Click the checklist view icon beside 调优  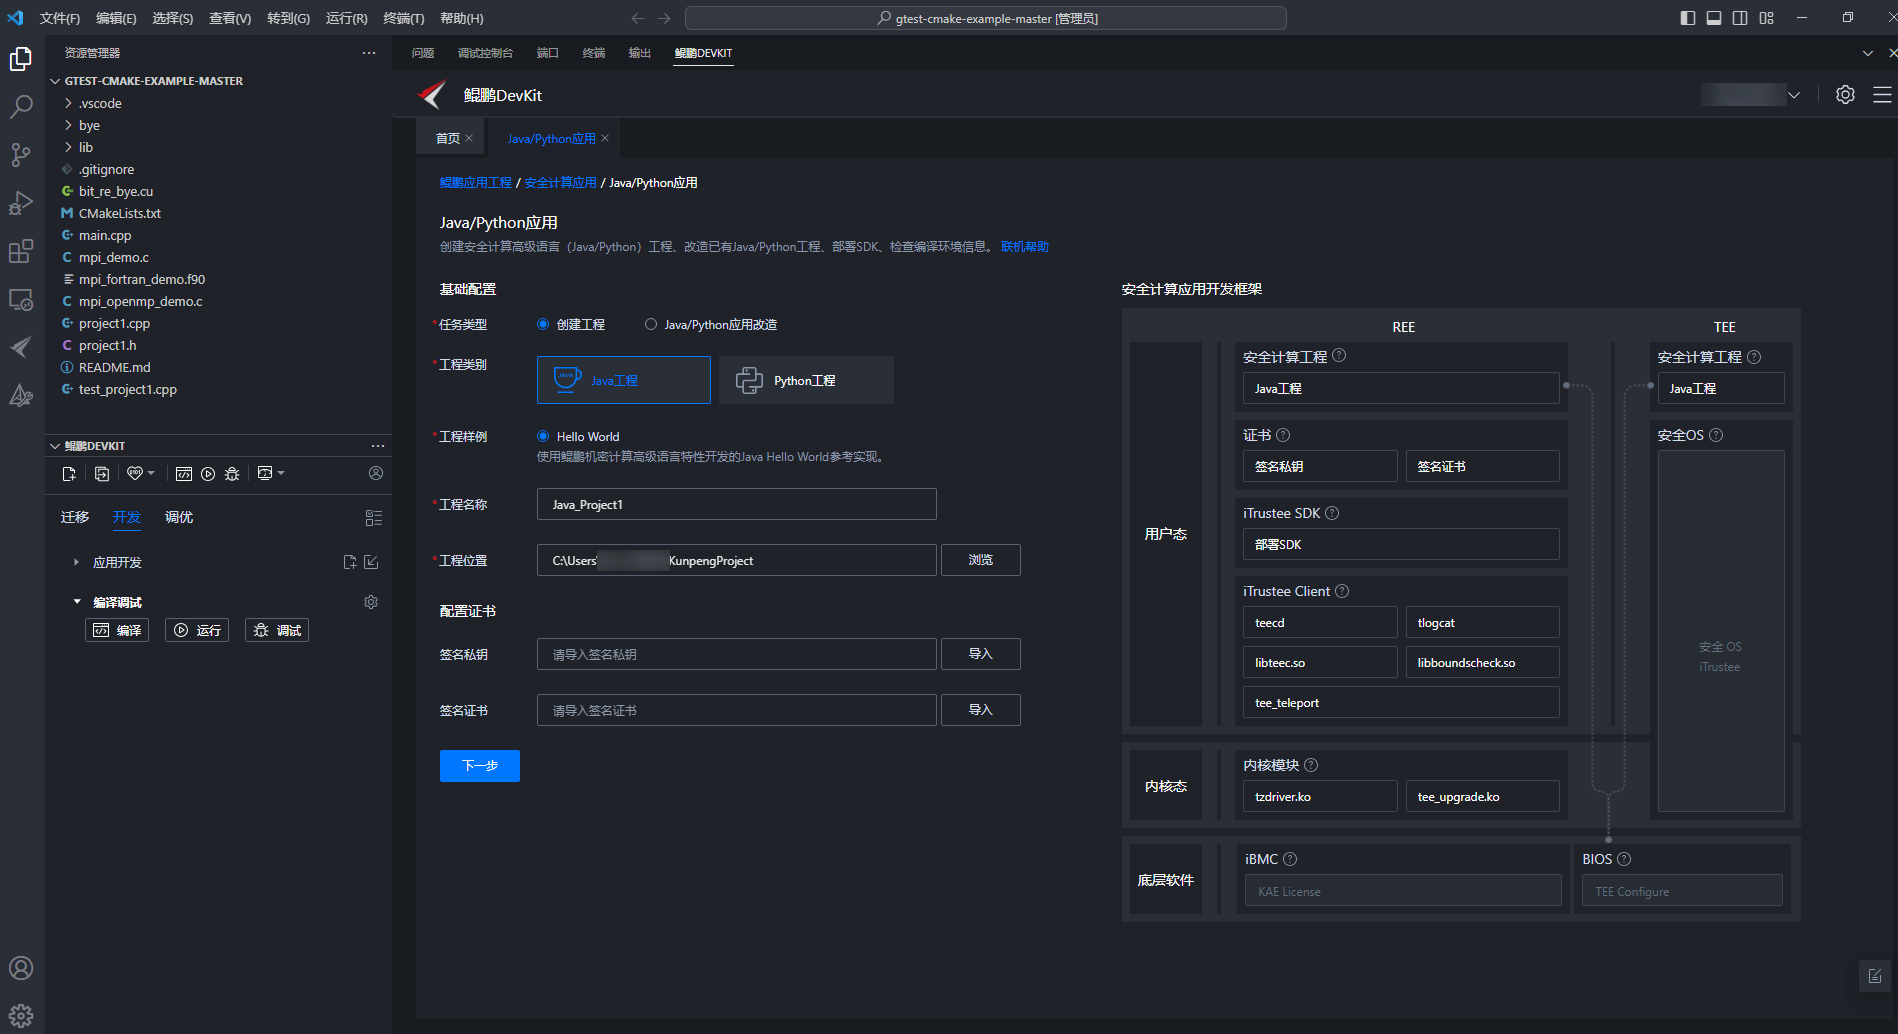(374, 518)
